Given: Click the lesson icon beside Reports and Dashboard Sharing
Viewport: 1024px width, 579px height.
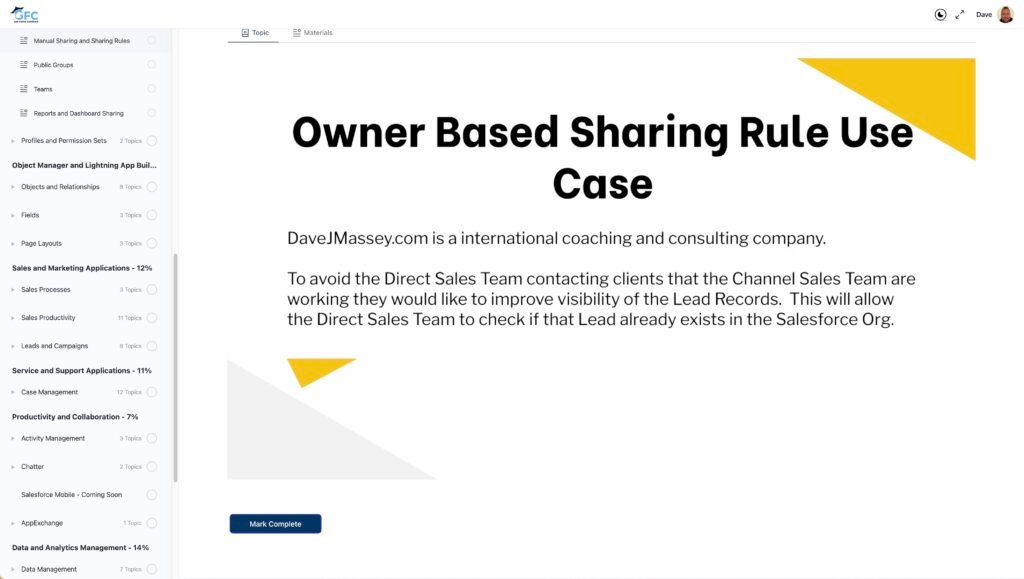Looking at the screenshot, I should 24,113.
